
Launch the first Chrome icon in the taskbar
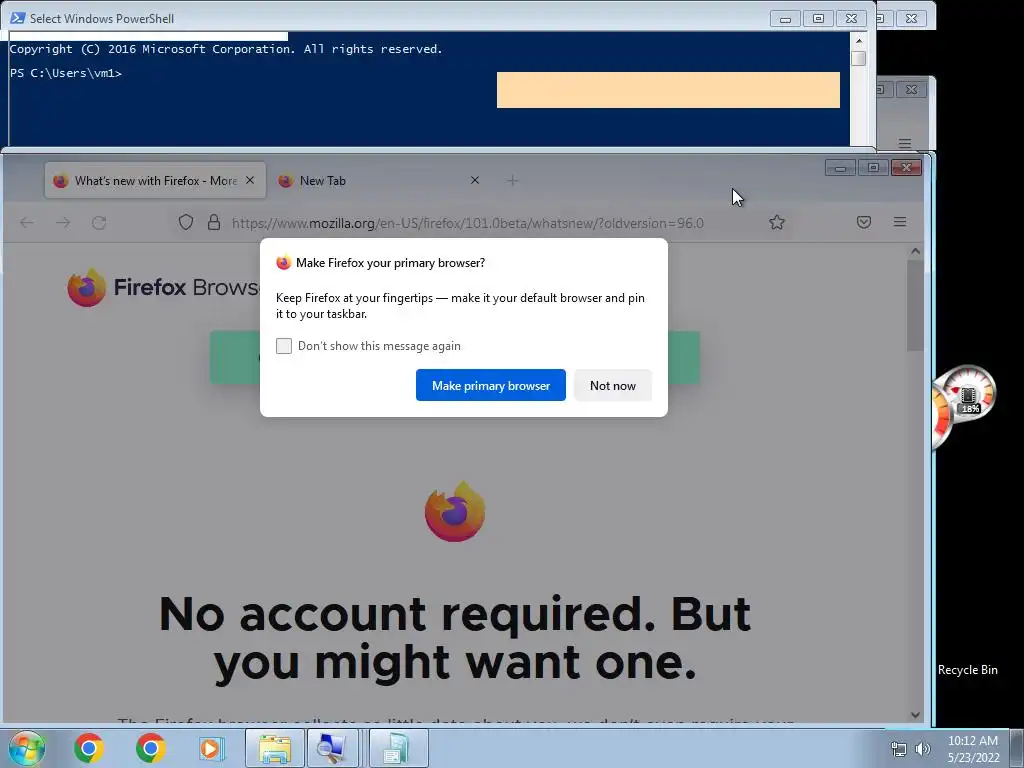[x=89, y=748]
